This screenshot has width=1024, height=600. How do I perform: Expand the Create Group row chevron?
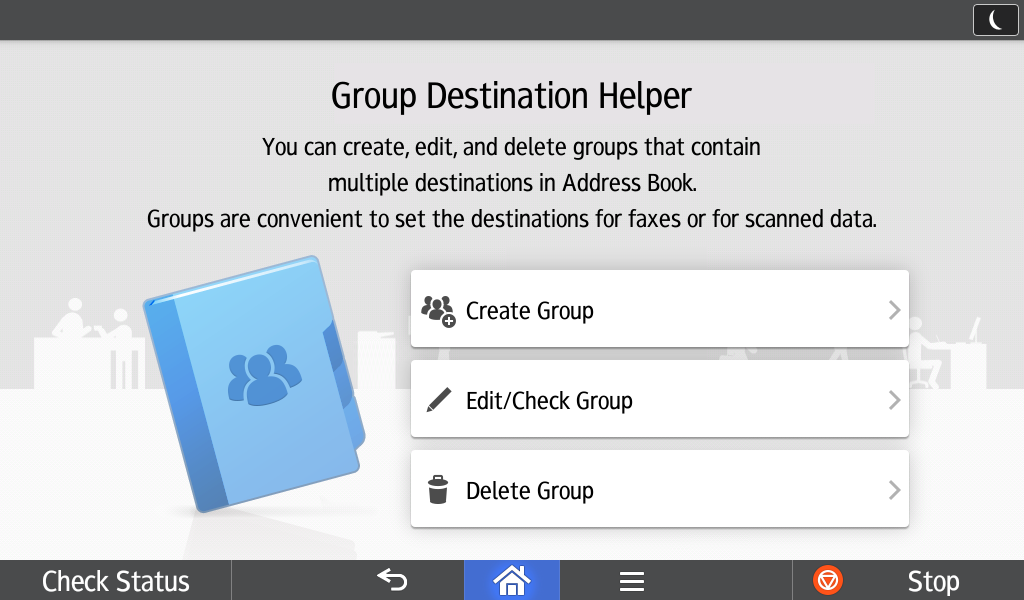click(x=894, y=309)
